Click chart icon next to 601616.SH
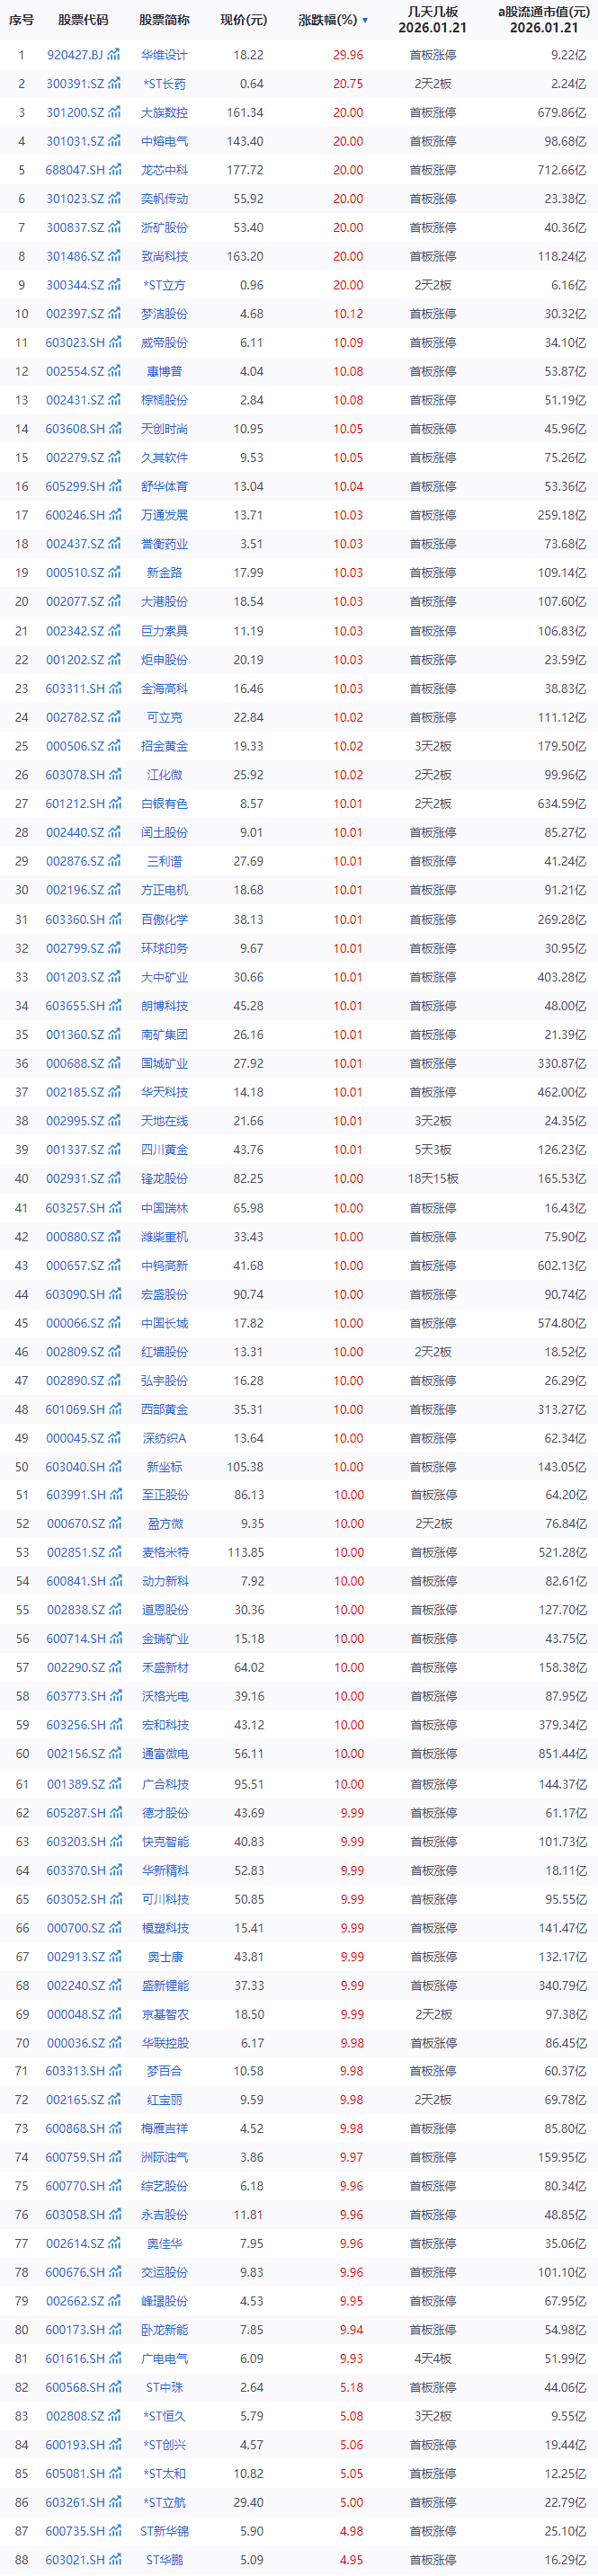This screenshot has height=2576, width=598. coord(115,2358)
